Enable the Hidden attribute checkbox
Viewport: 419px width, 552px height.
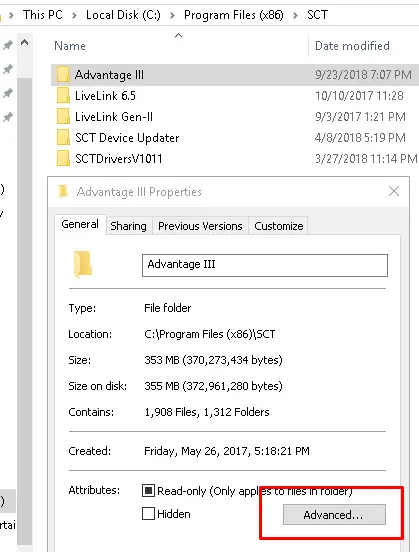[148, 514]
